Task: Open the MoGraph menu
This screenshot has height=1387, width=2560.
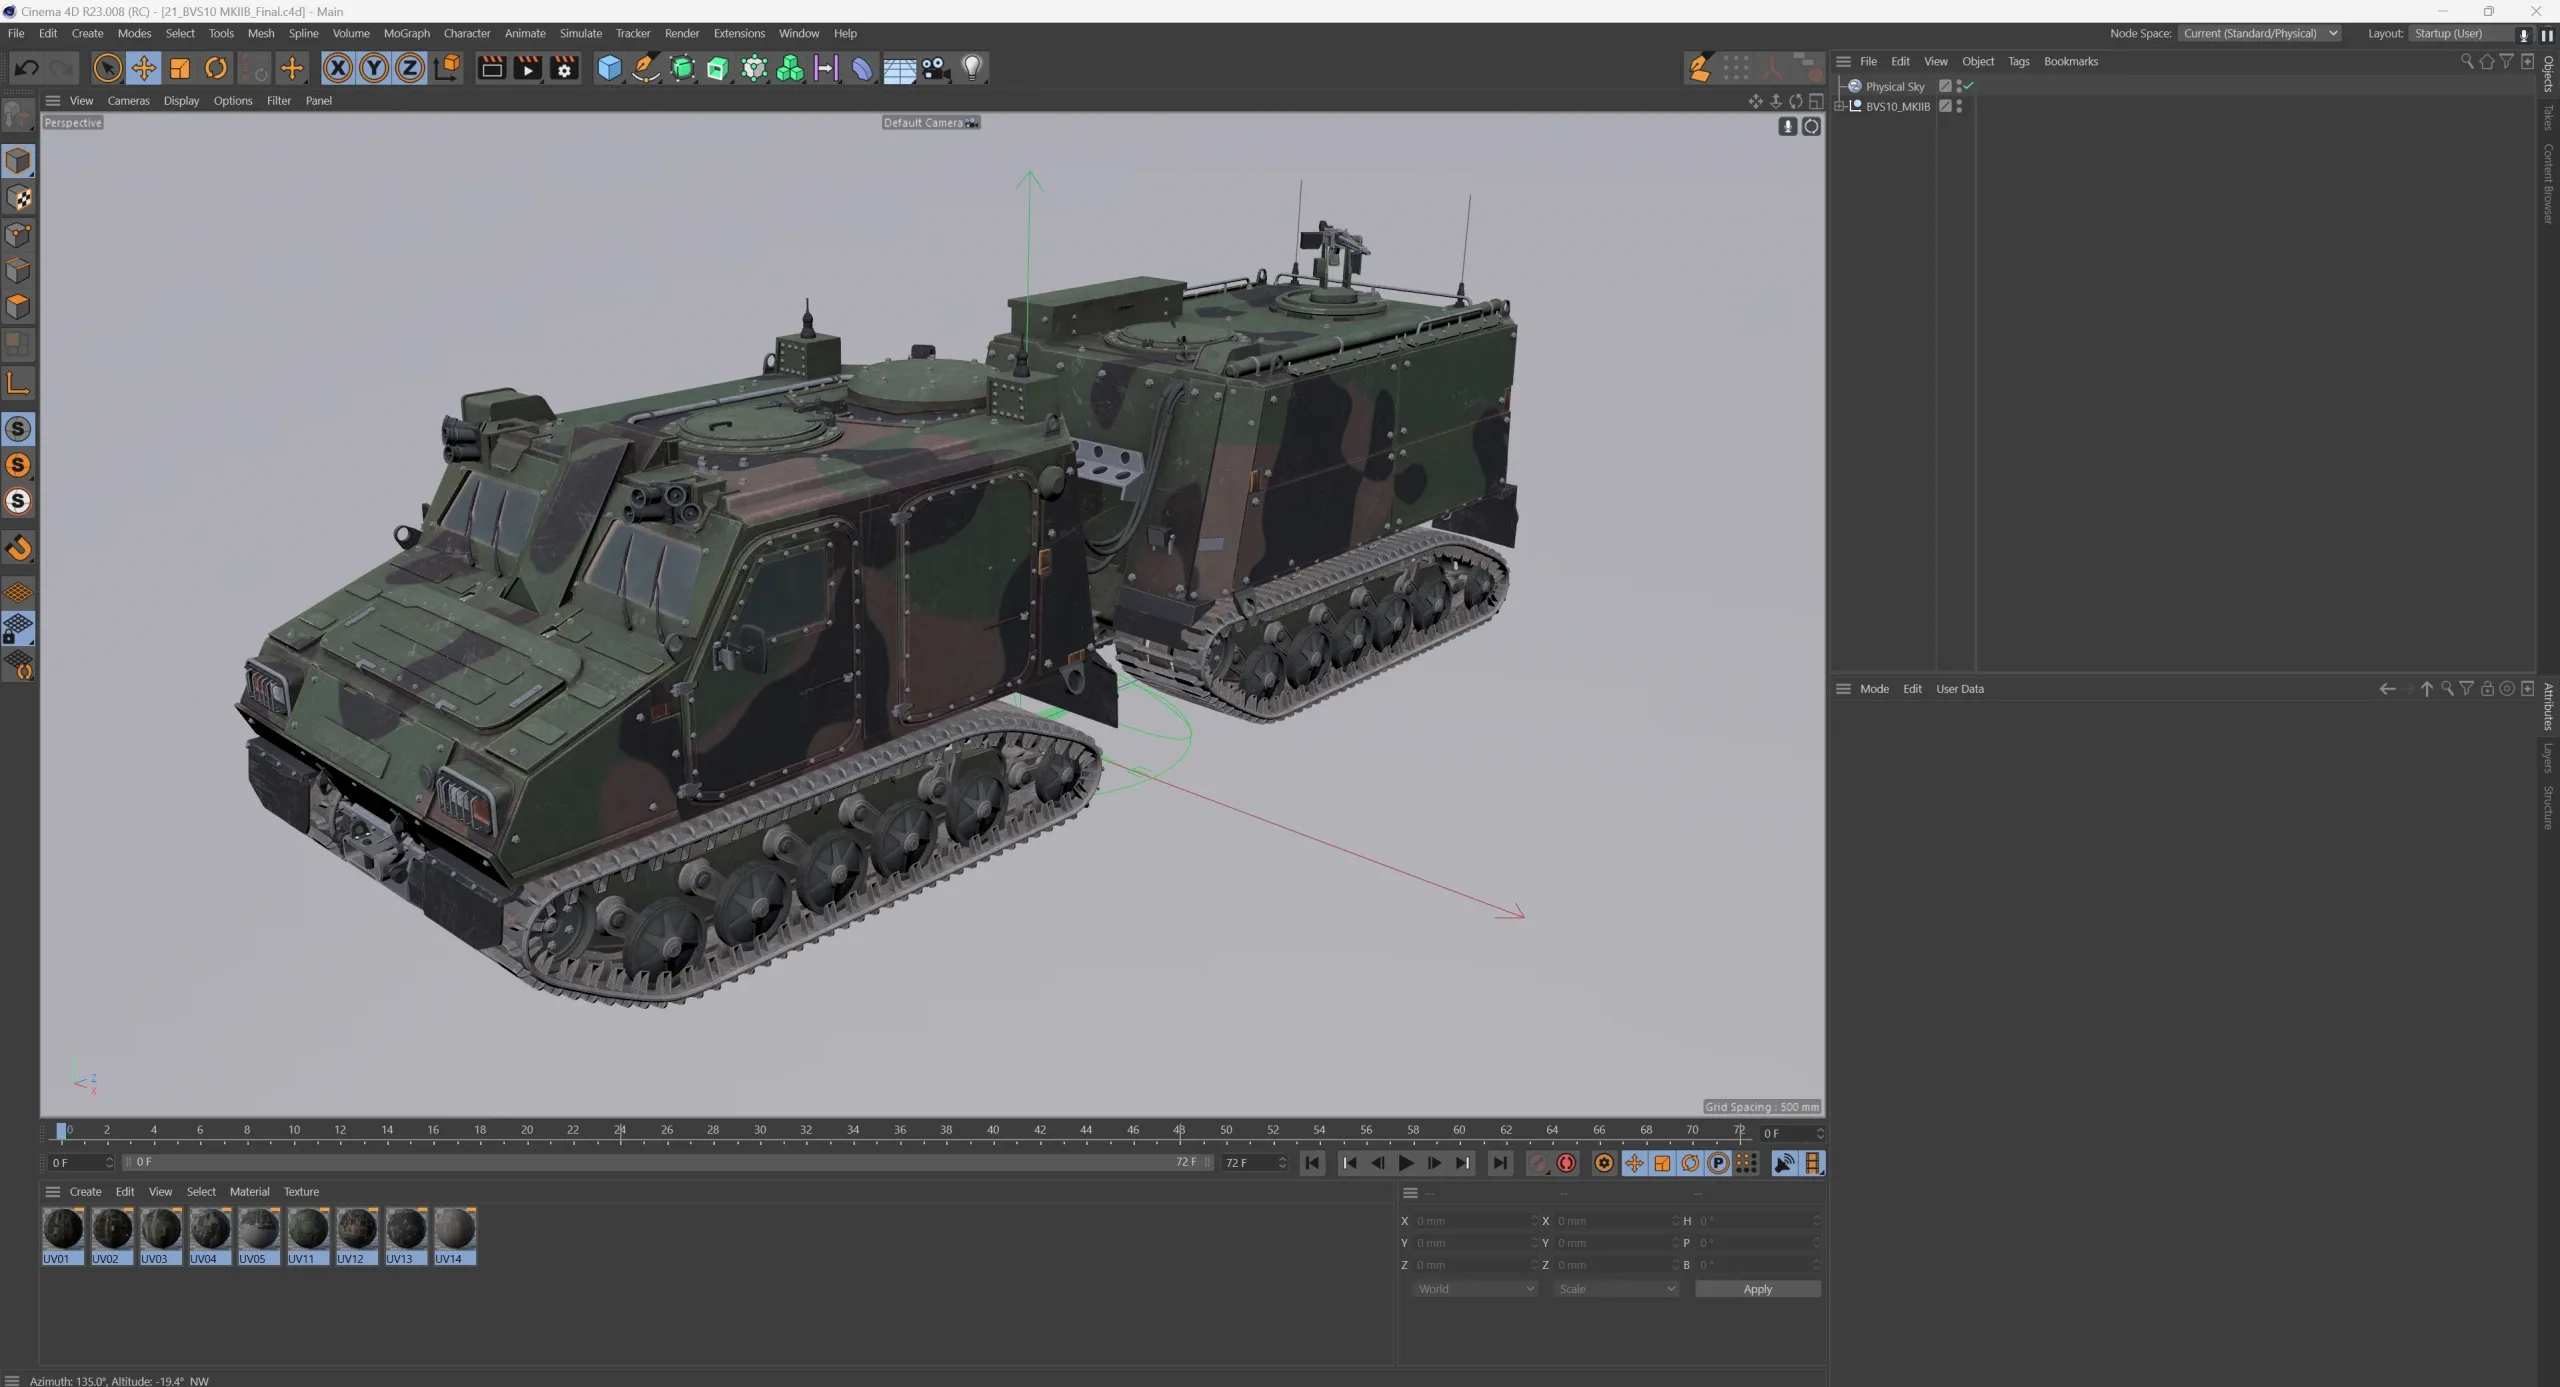Action: [x=406, y=33]
